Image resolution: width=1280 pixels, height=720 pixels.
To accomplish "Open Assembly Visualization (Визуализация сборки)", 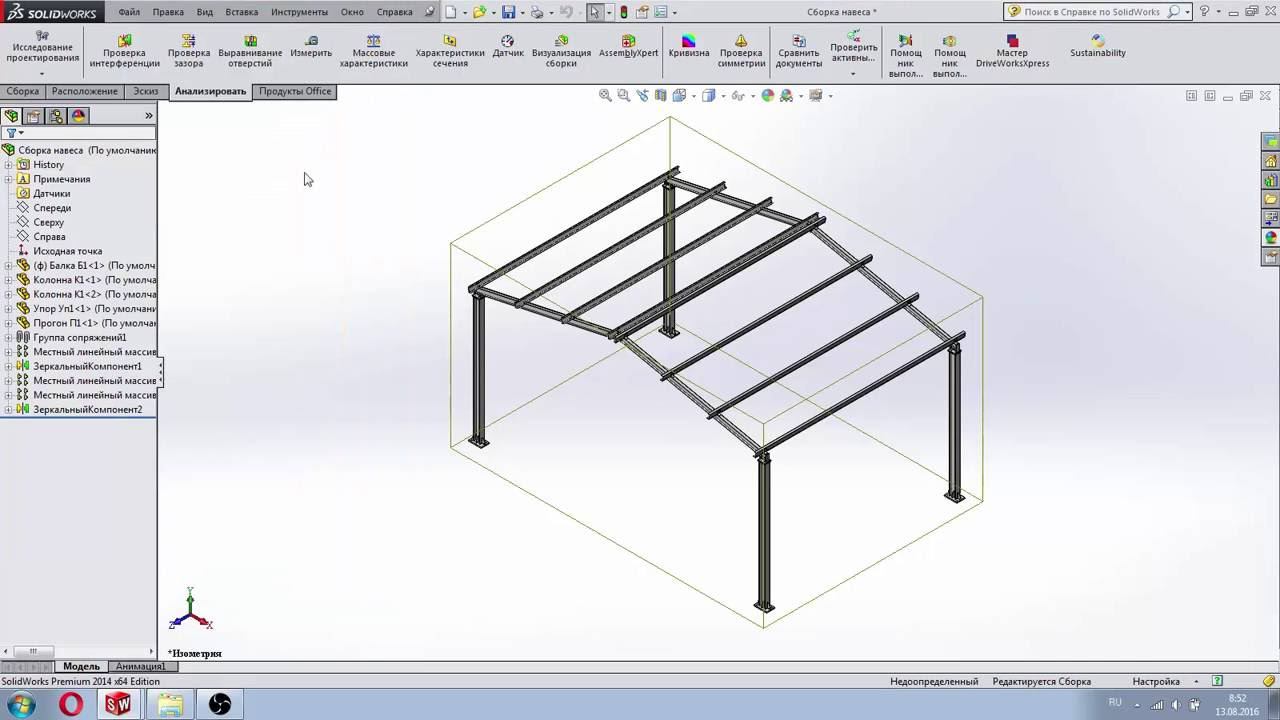I will pyautogui.click(x=561, y=52).
